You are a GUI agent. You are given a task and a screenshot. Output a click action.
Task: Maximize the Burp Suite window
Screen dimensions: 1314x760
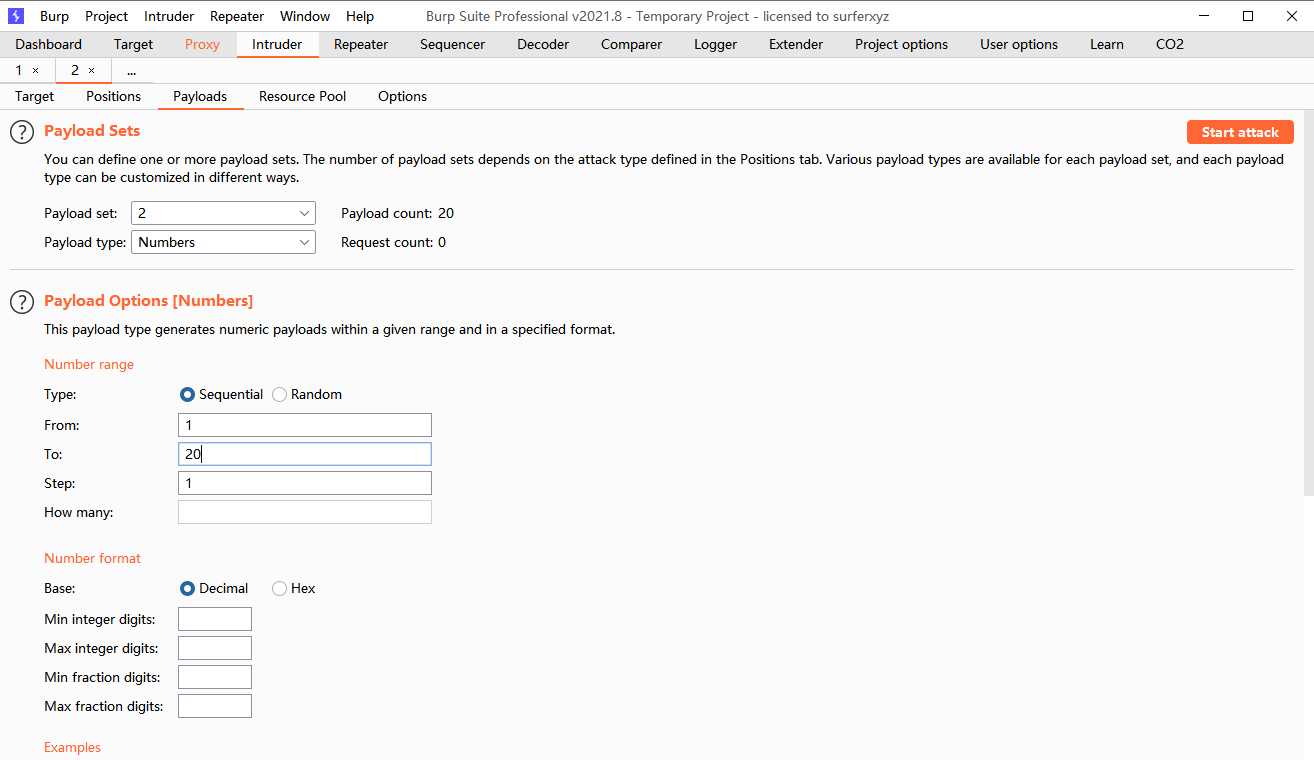coord(1248,16)
